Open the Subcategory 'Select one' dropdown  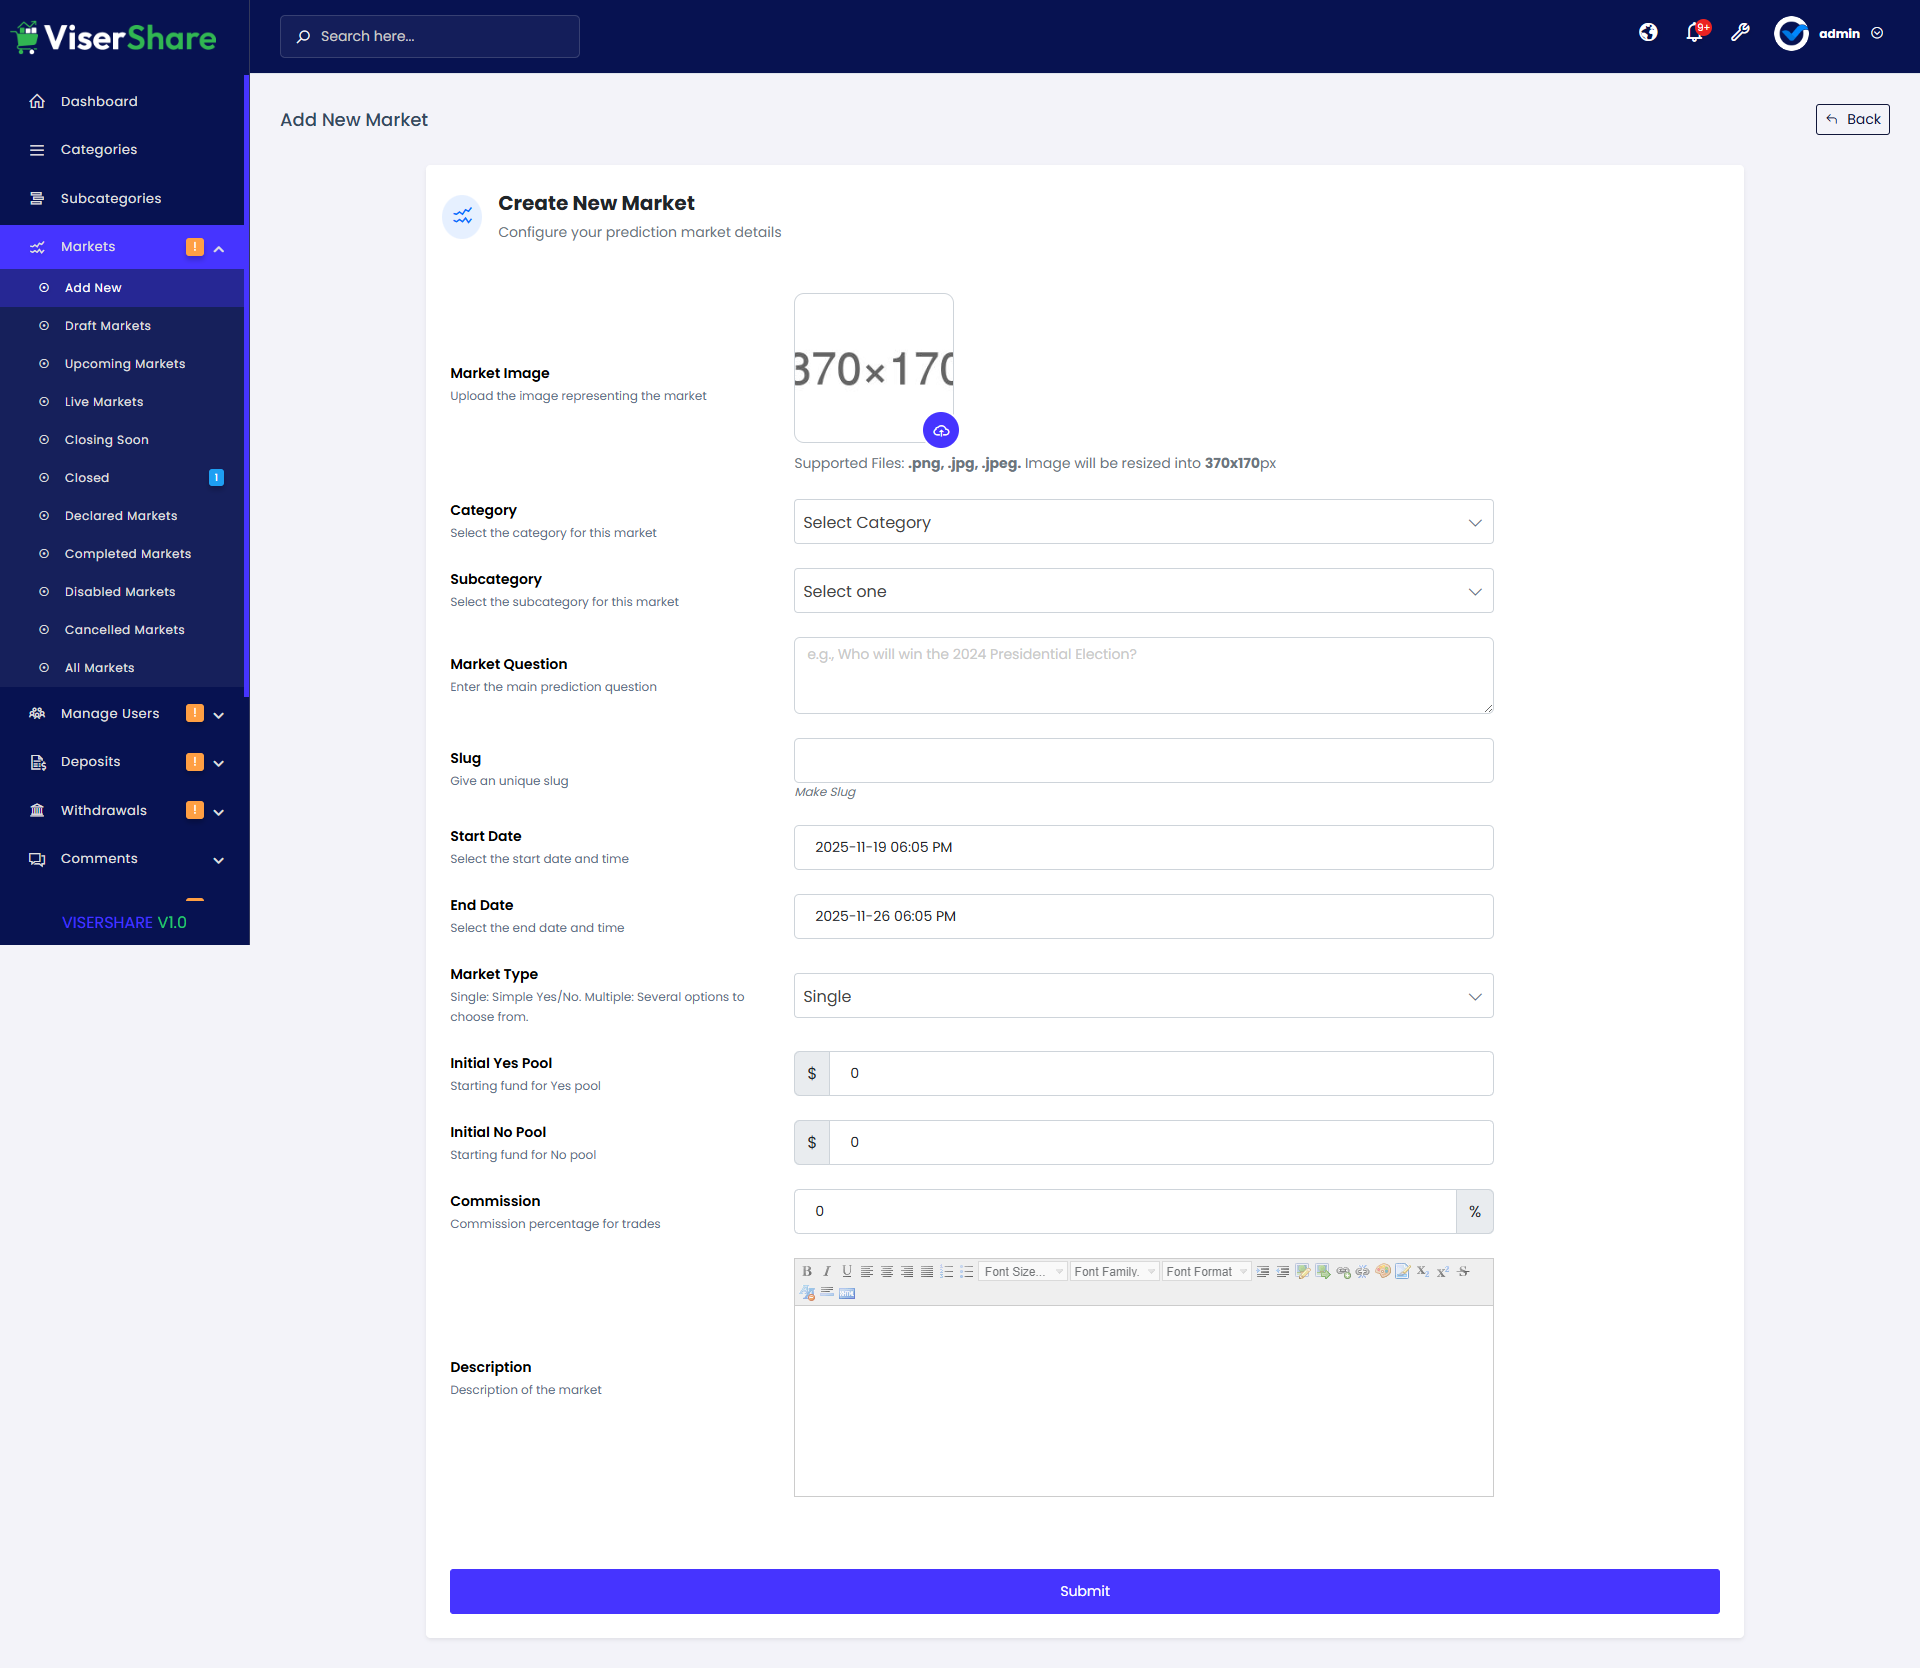1143,591
